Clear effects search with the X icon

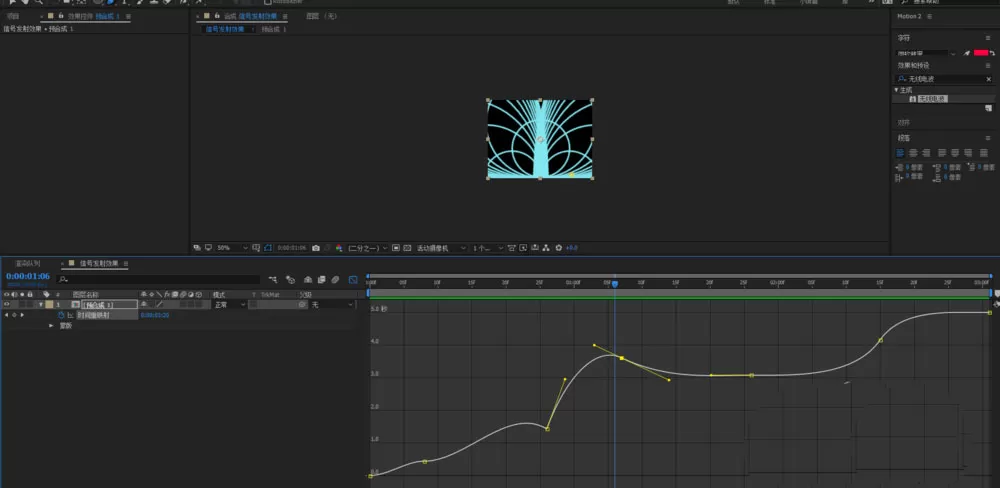coord(989,79)
